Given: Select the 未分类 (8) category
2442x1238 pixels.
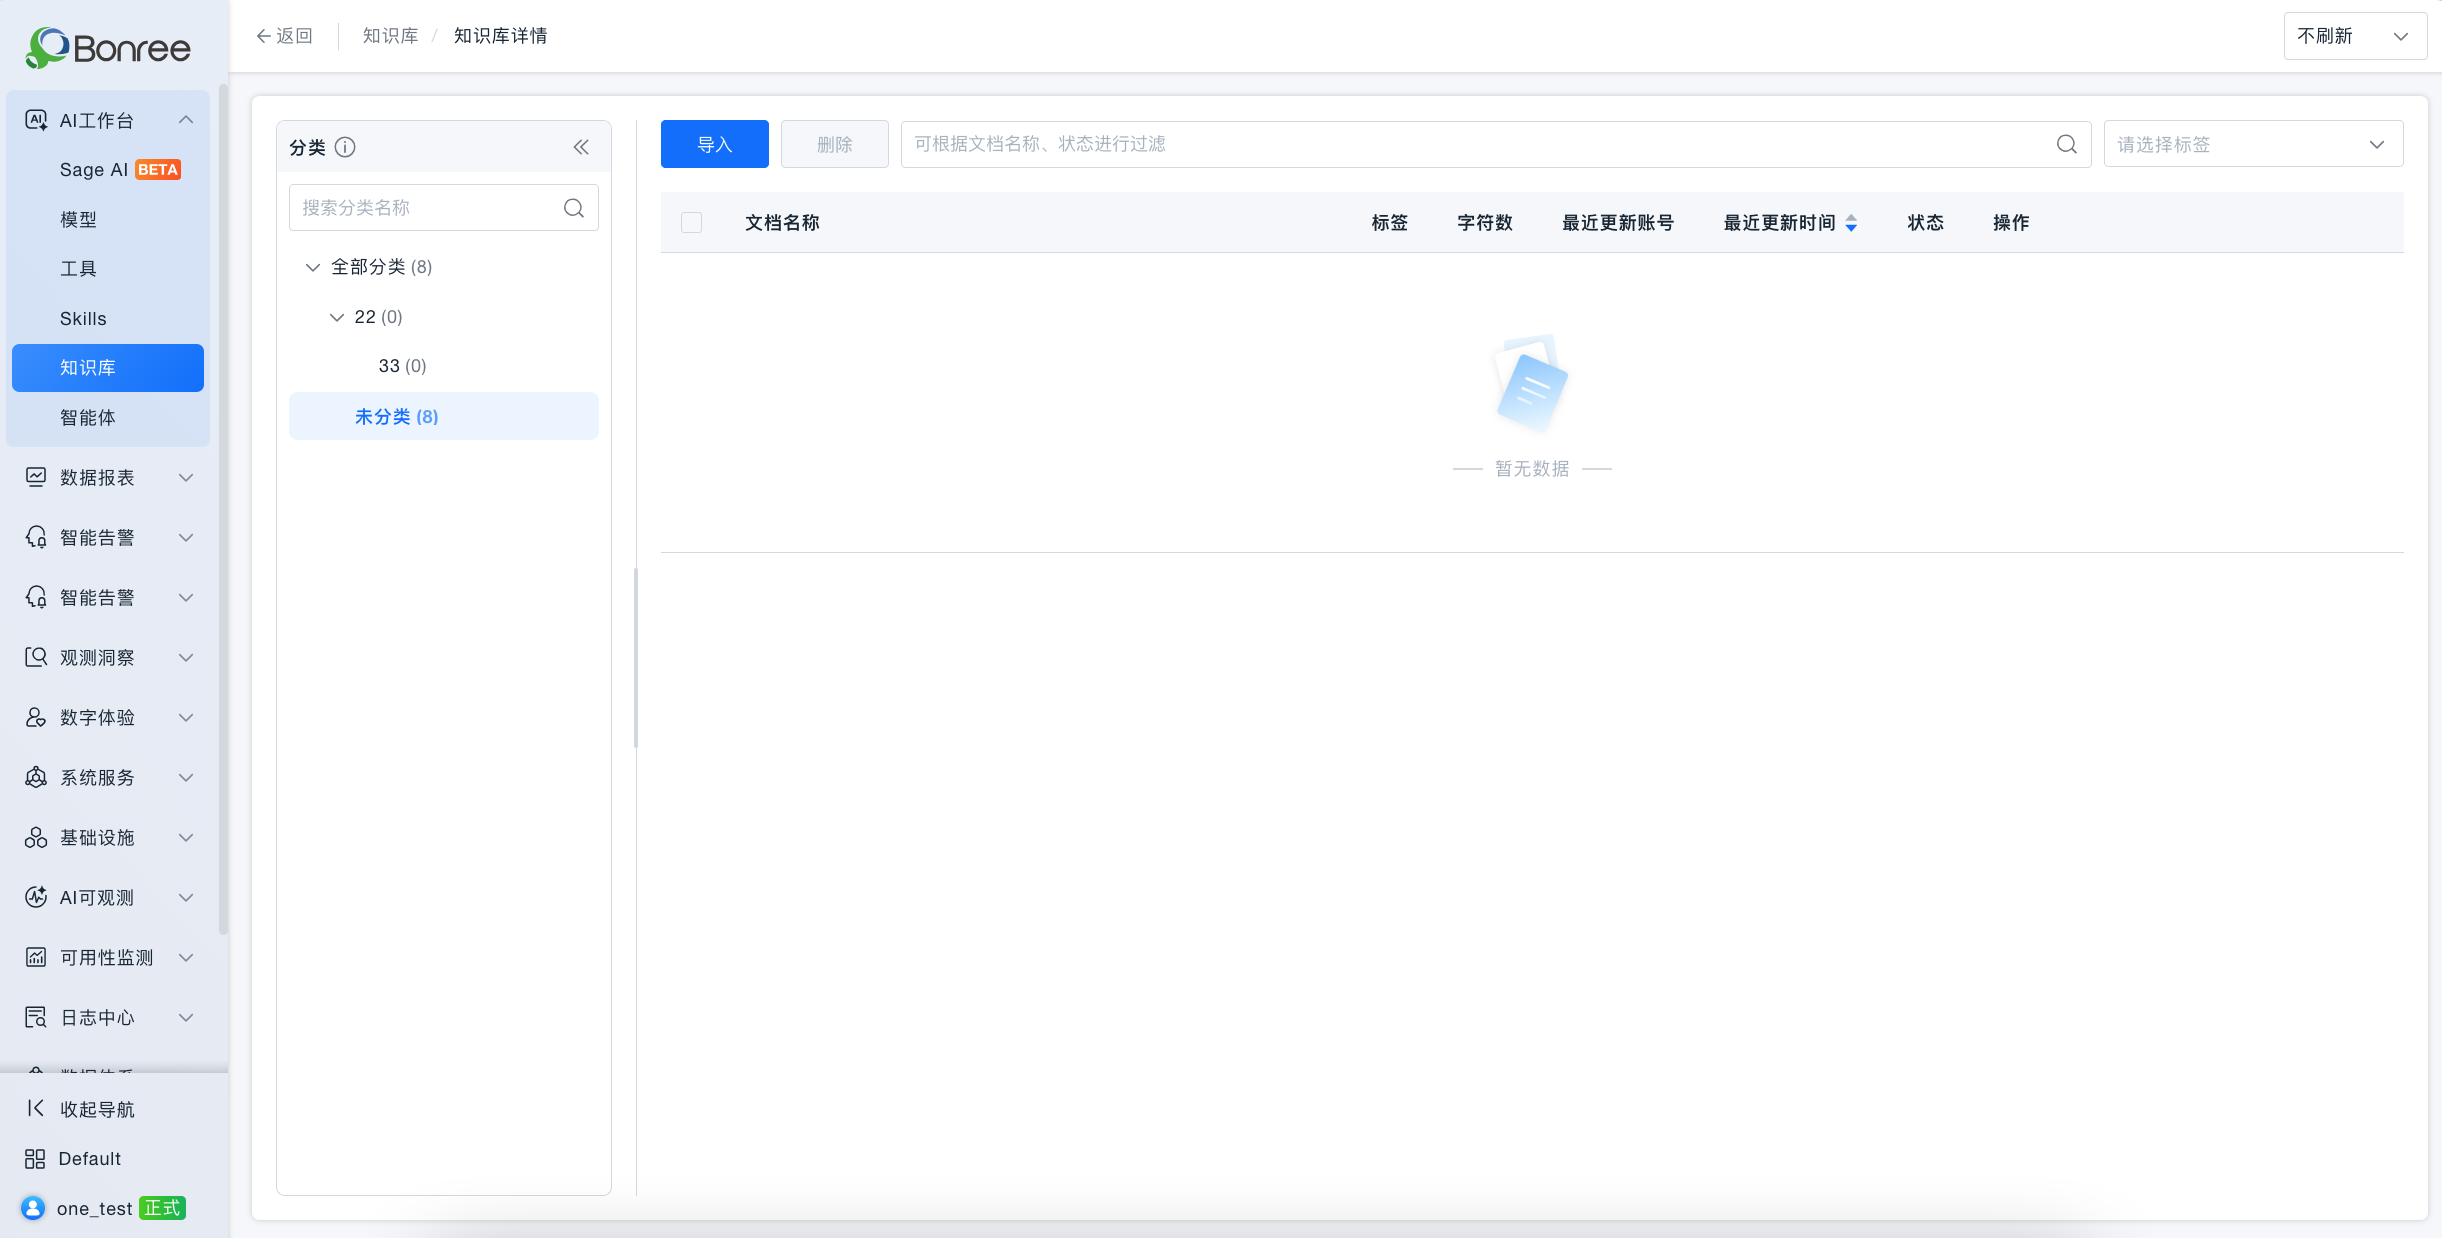Looking at the screenshot, I should point(444,416).
